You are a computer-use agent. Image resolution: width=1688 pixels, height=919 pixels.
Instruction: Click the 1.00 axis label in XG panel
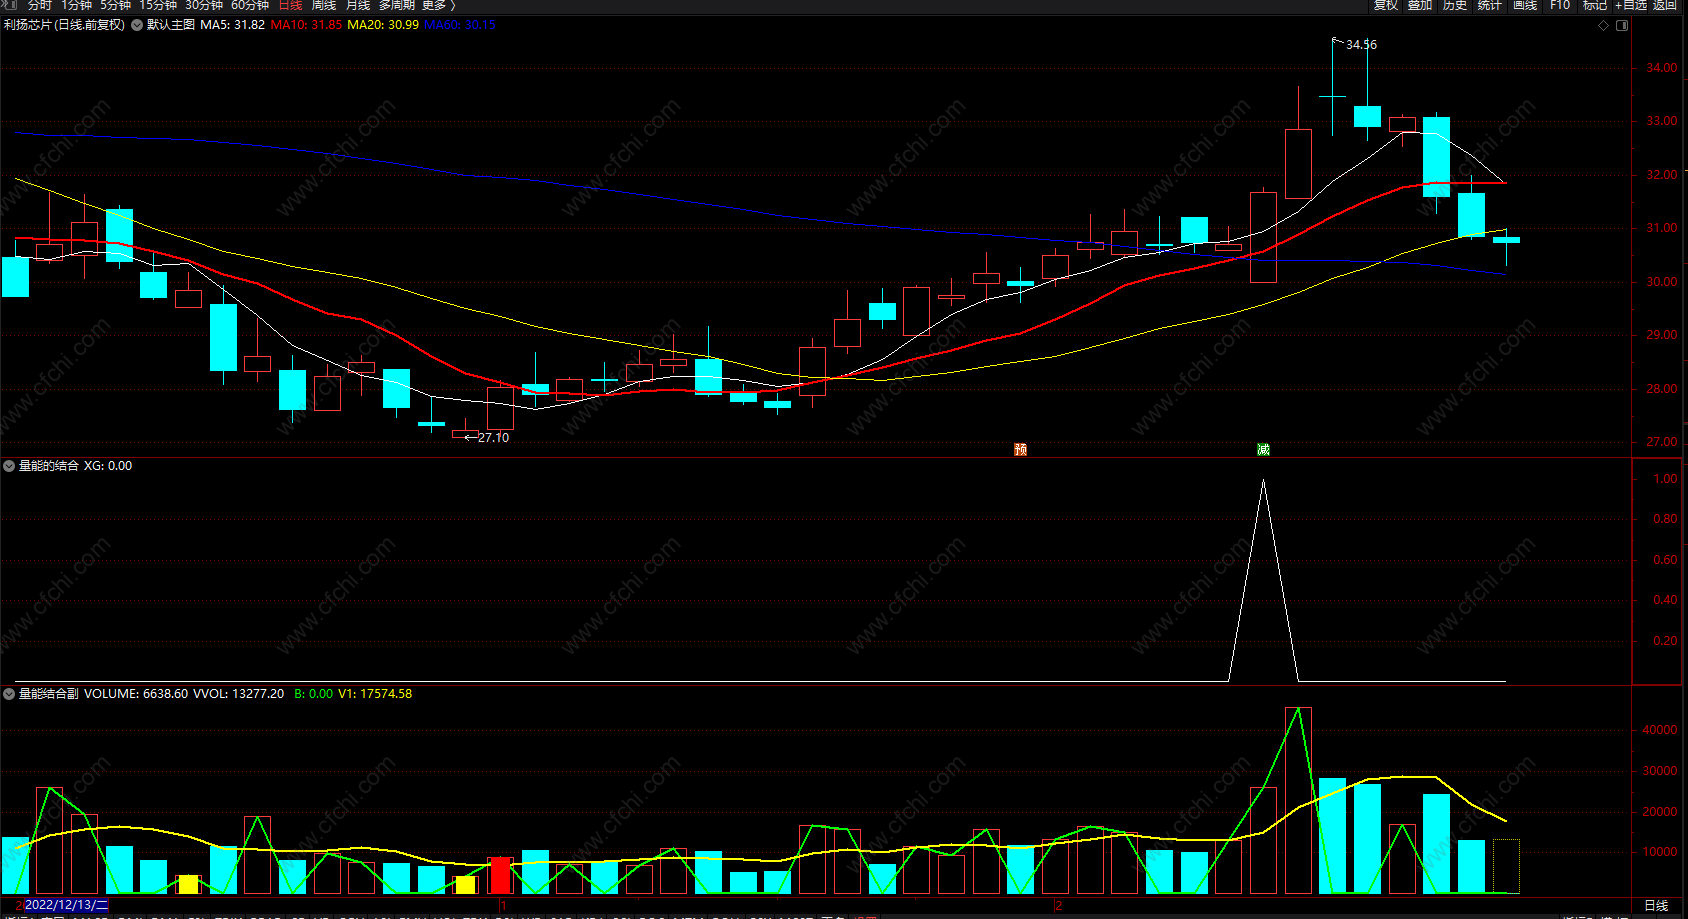point(1665,479)
